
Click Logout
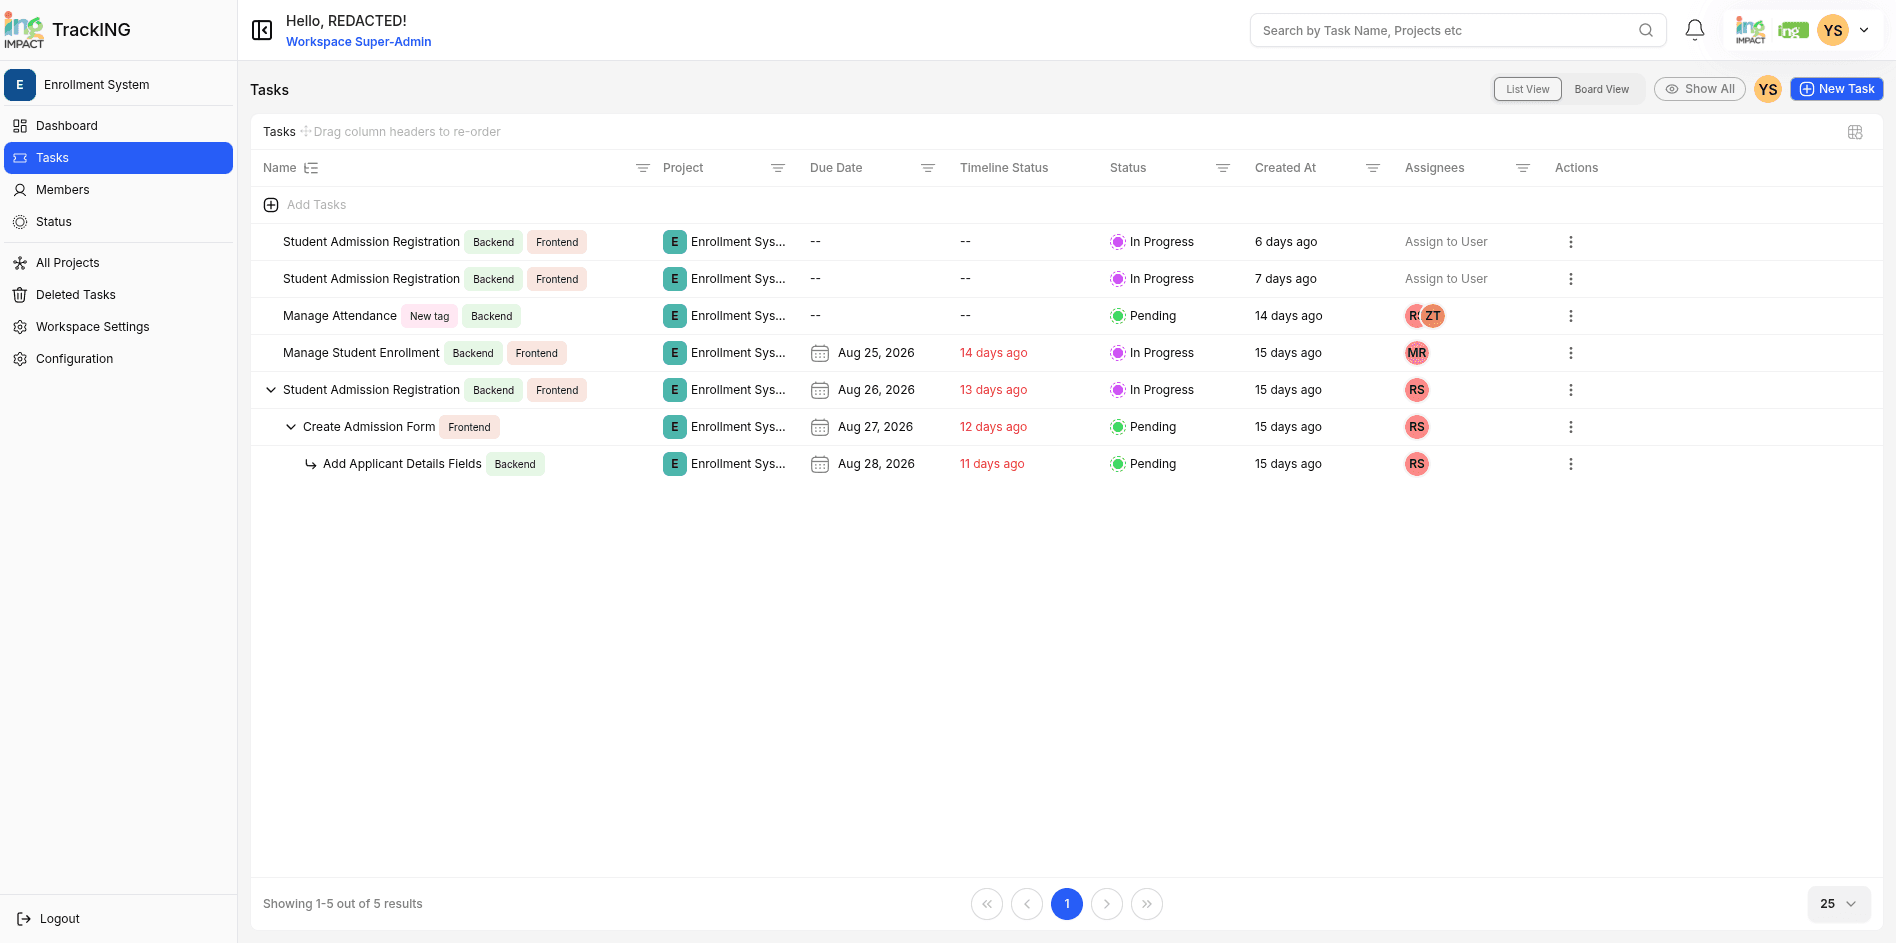48,919
